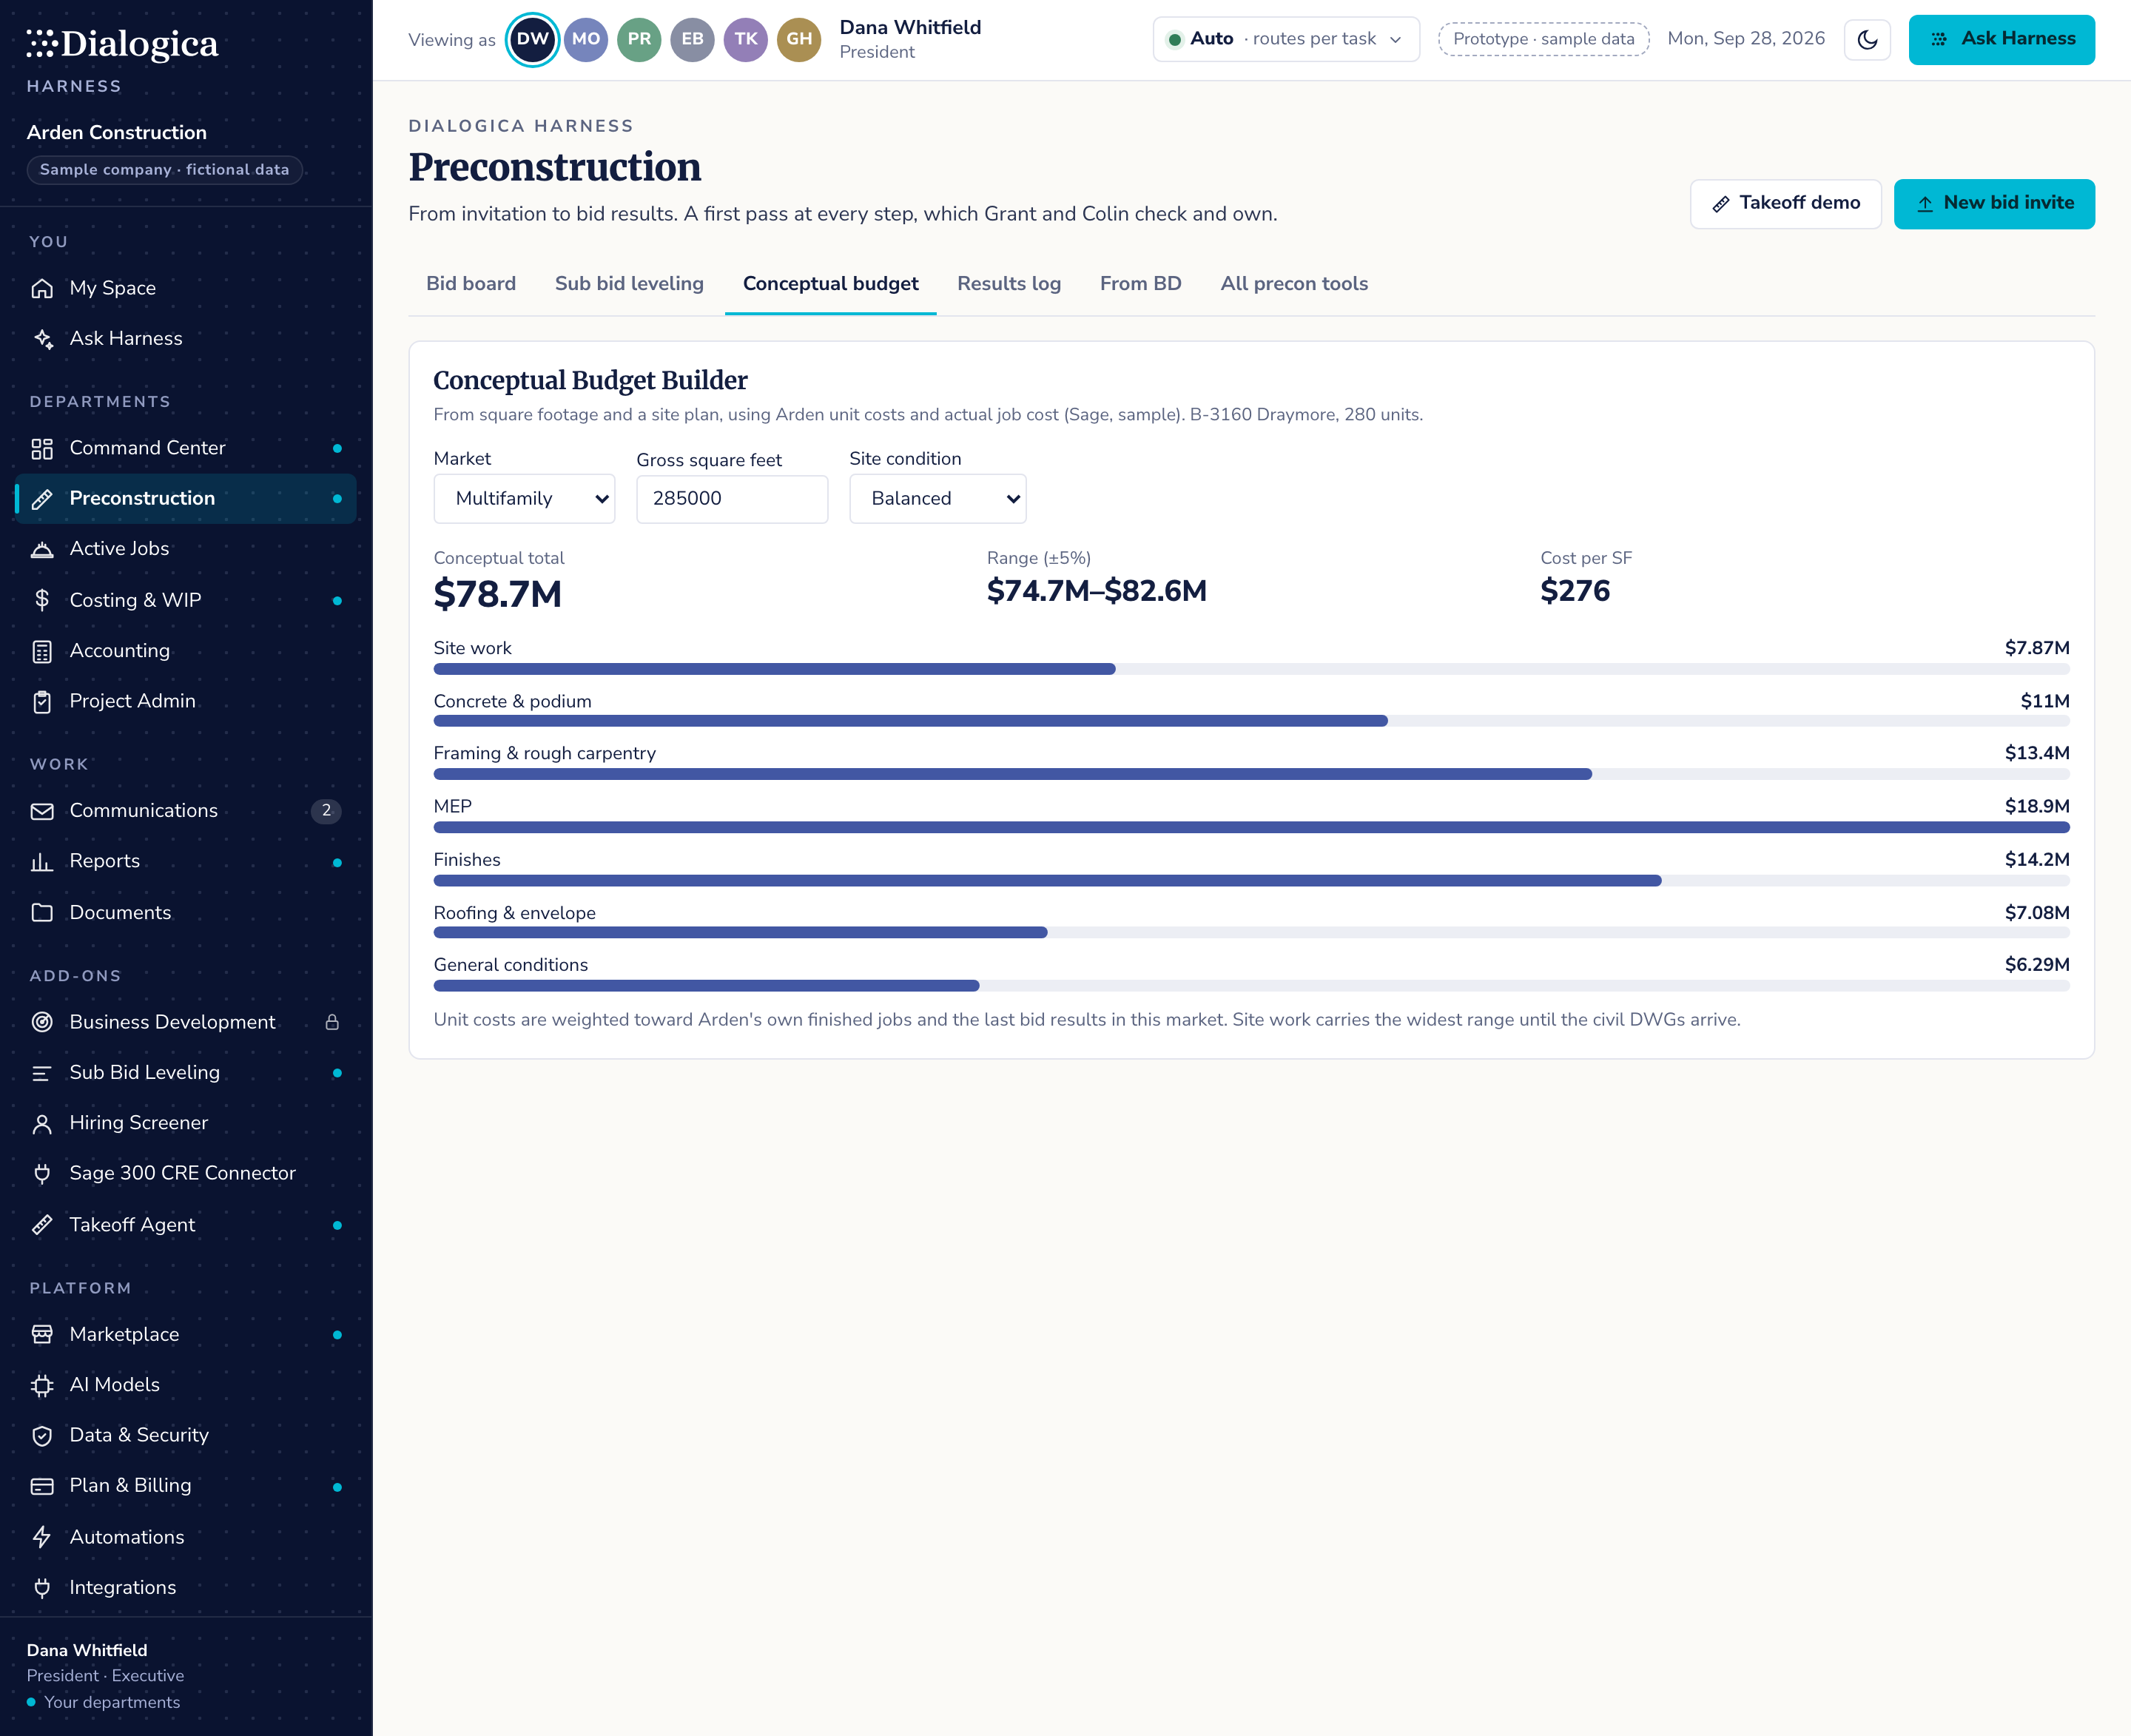Click the Preconstruction pencil icon

[42, 498]
